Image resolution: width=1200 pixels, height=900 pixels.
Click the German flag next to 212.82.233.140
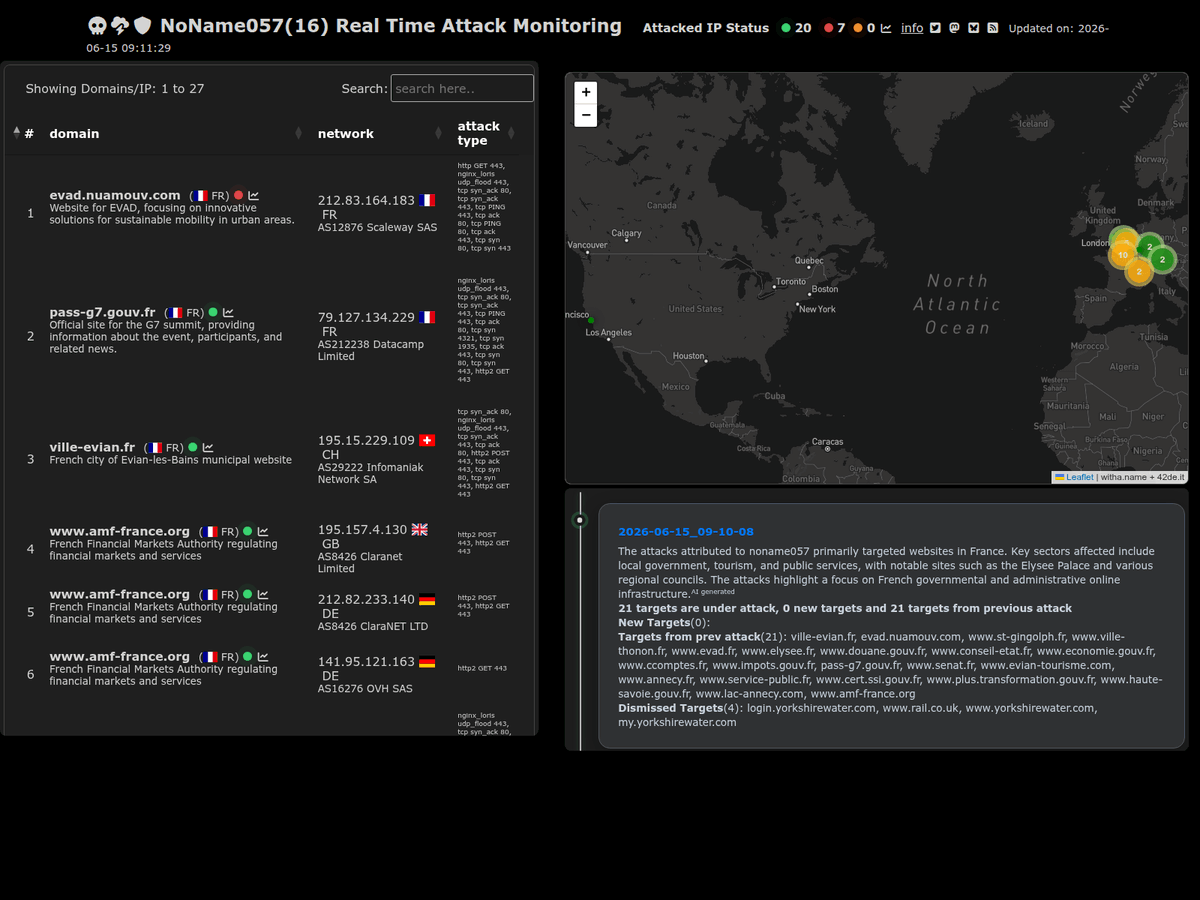point(427,599)
